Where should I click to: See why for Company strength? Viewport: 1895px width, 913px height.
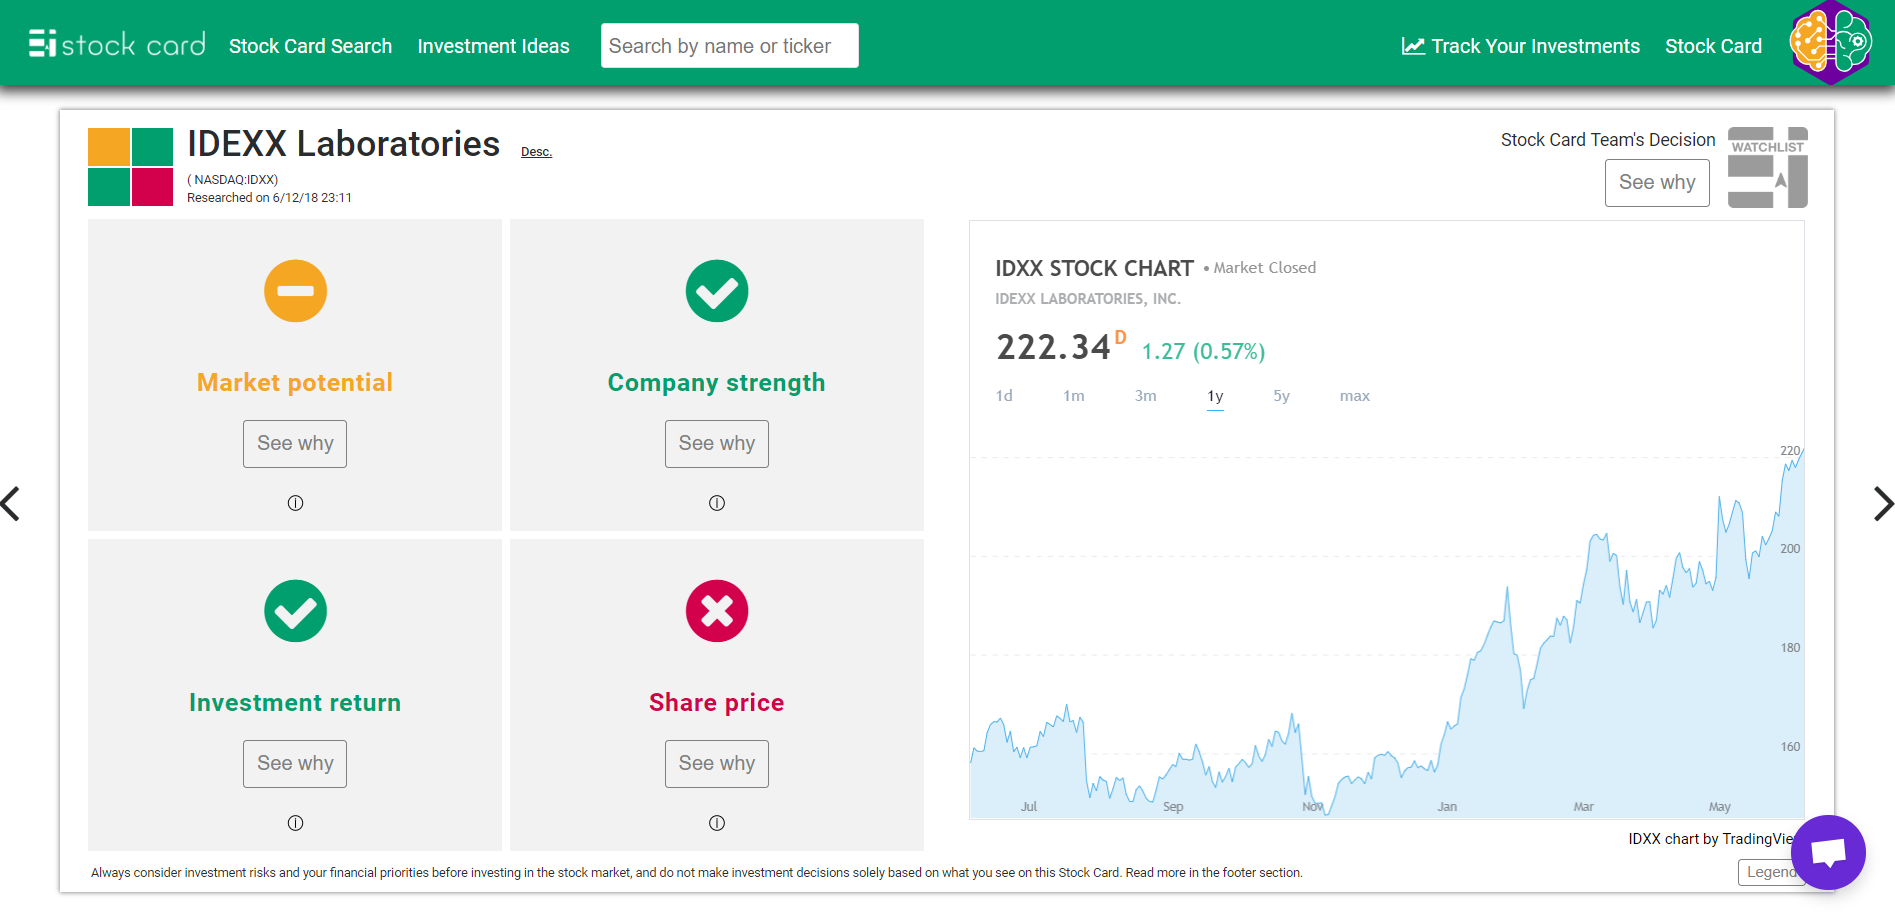click(717, 444)
